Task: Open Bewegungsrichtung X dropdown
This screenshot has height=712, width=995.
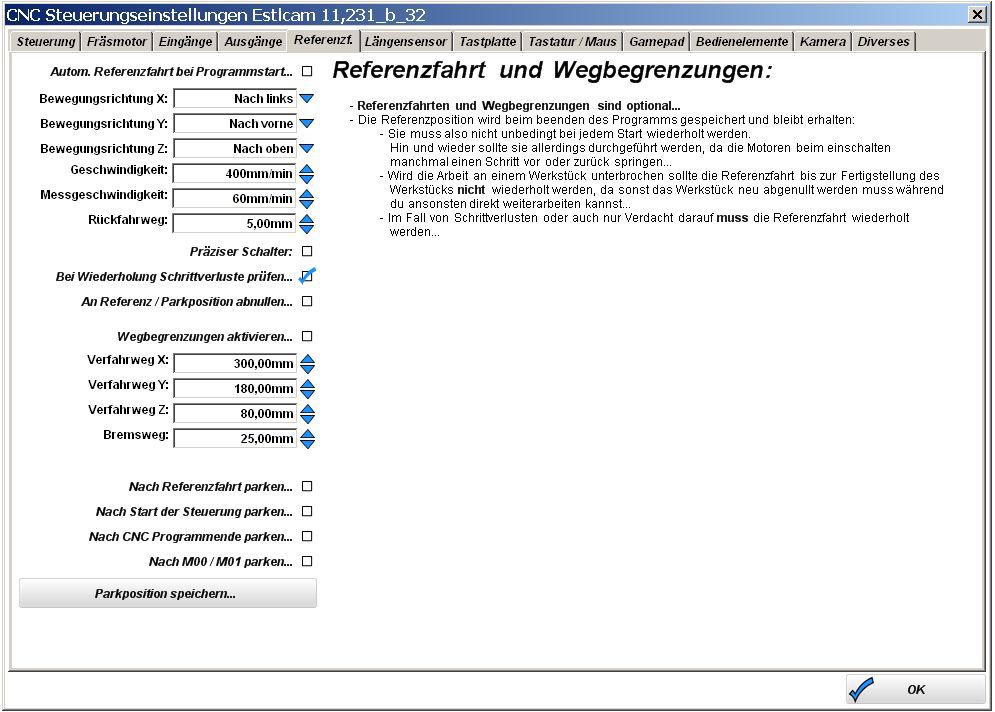Action: (x=307, y=99)
